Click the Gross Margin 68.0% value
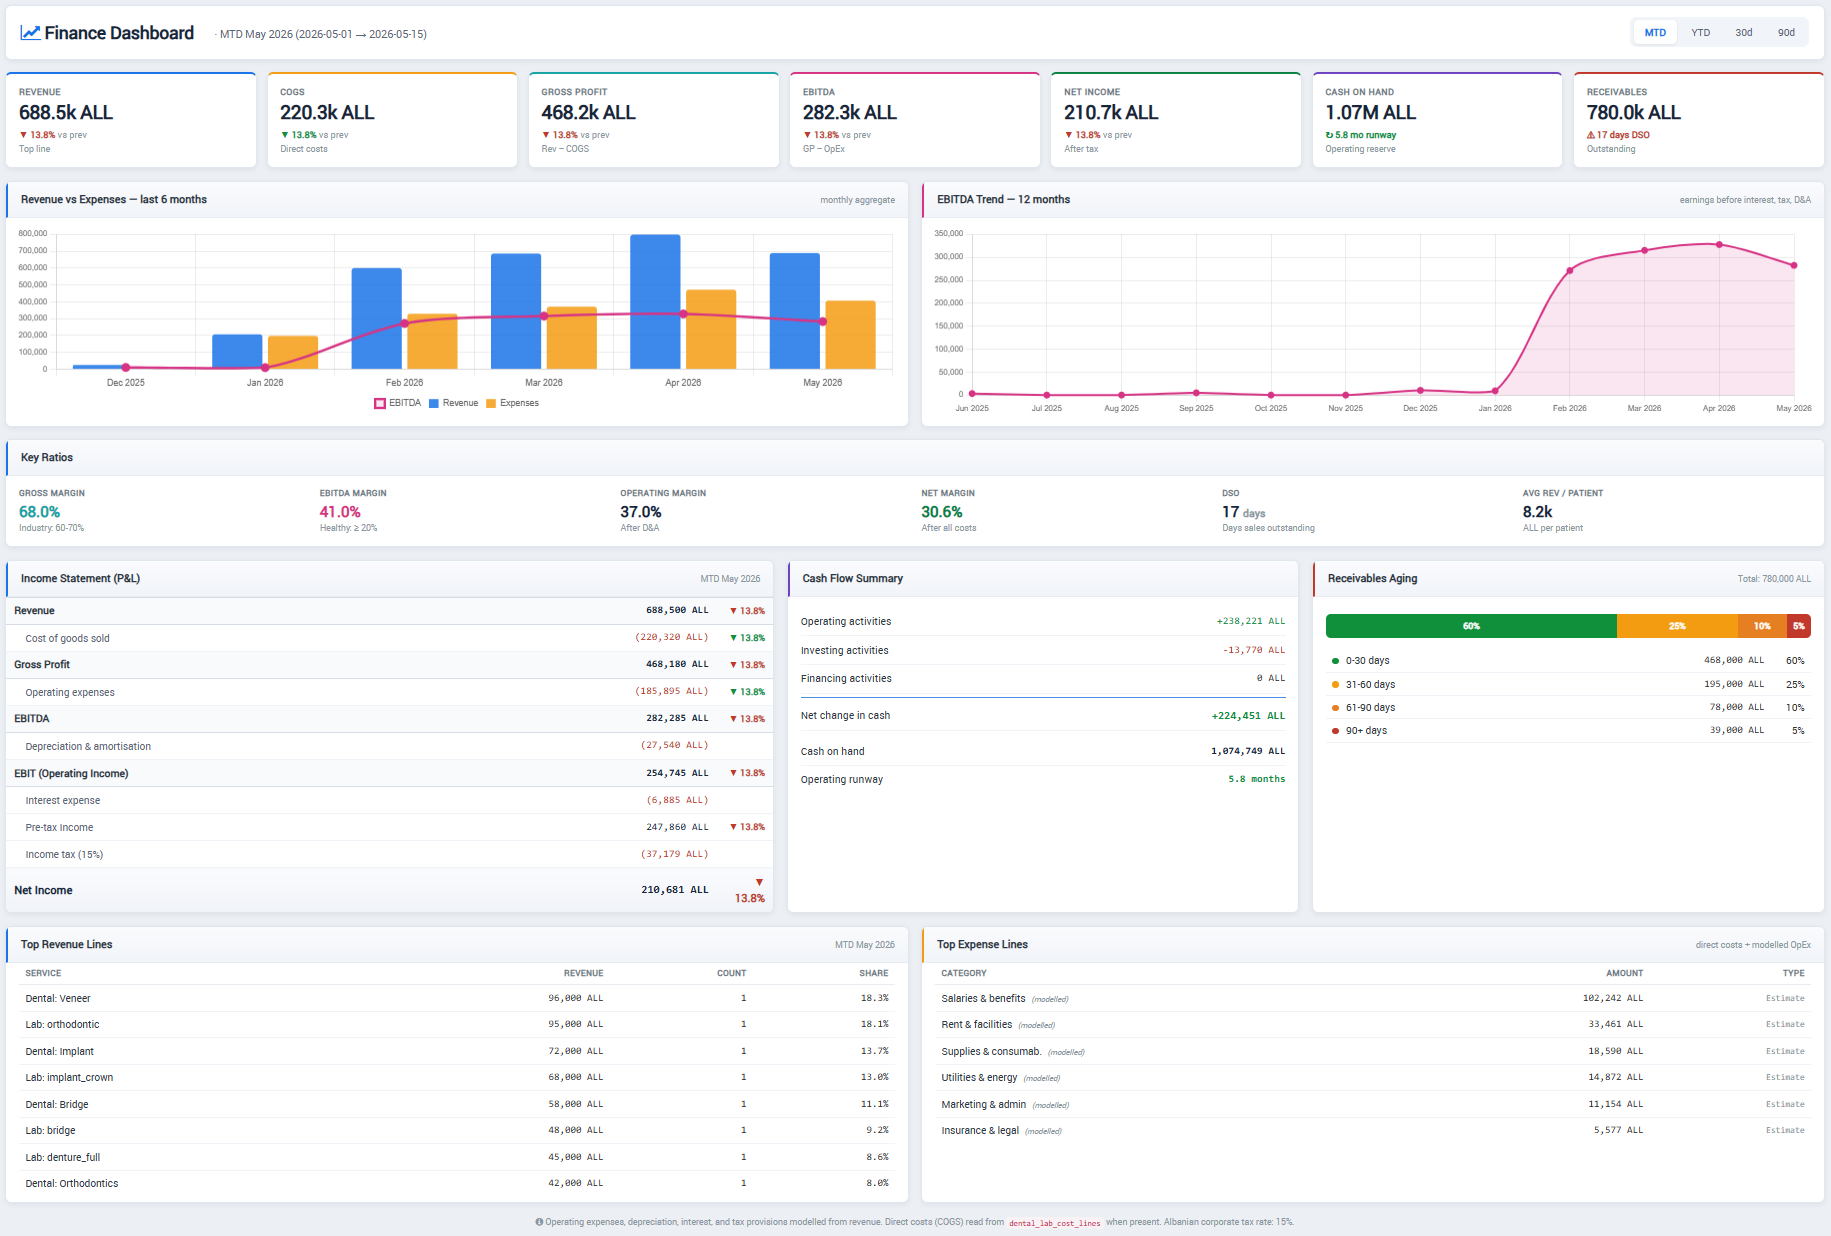The image size is (1831, 1236). pyautogui.click(x=40, y=512)
